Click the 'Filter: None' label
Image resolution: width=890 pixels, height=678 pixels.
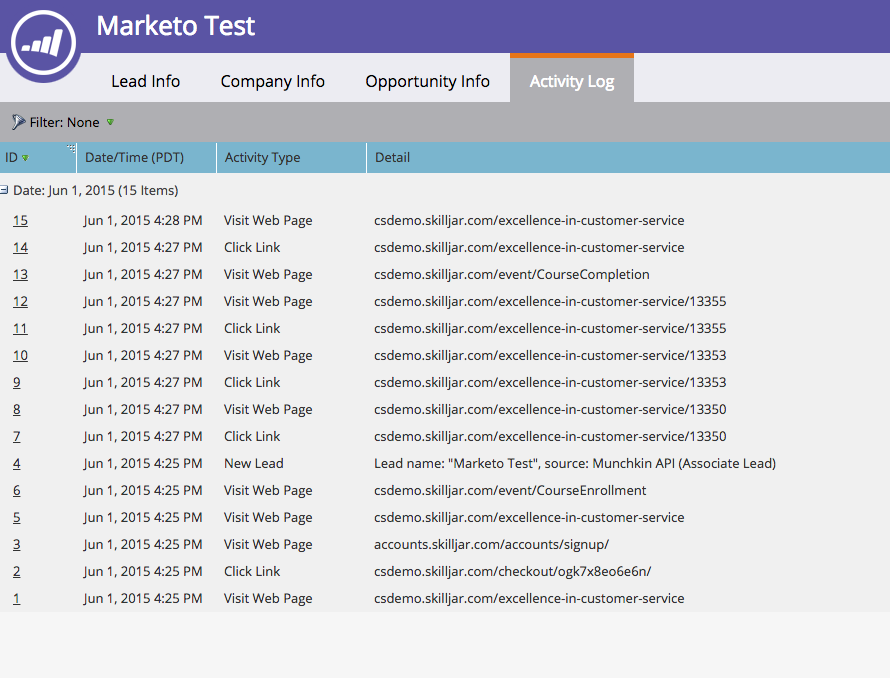[x=64, y=122]
